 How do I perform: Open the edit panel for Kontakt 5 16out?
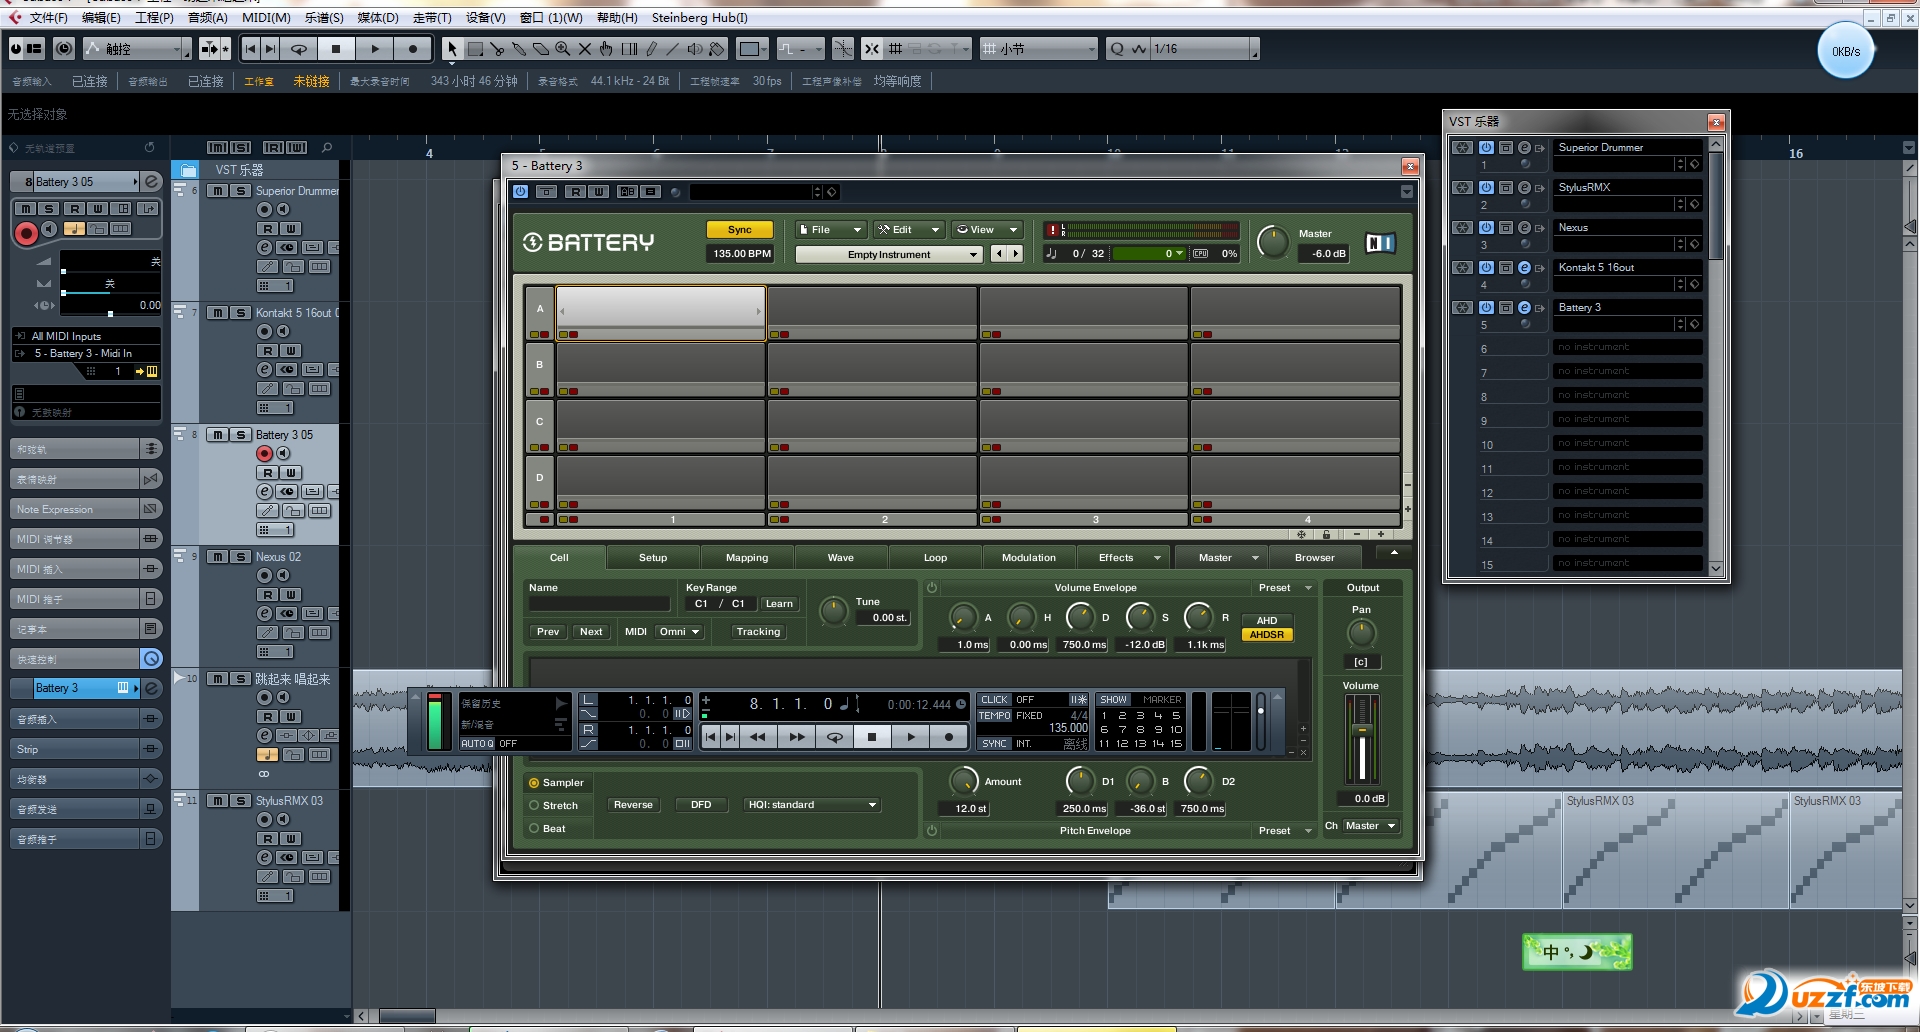(1524, 268)
